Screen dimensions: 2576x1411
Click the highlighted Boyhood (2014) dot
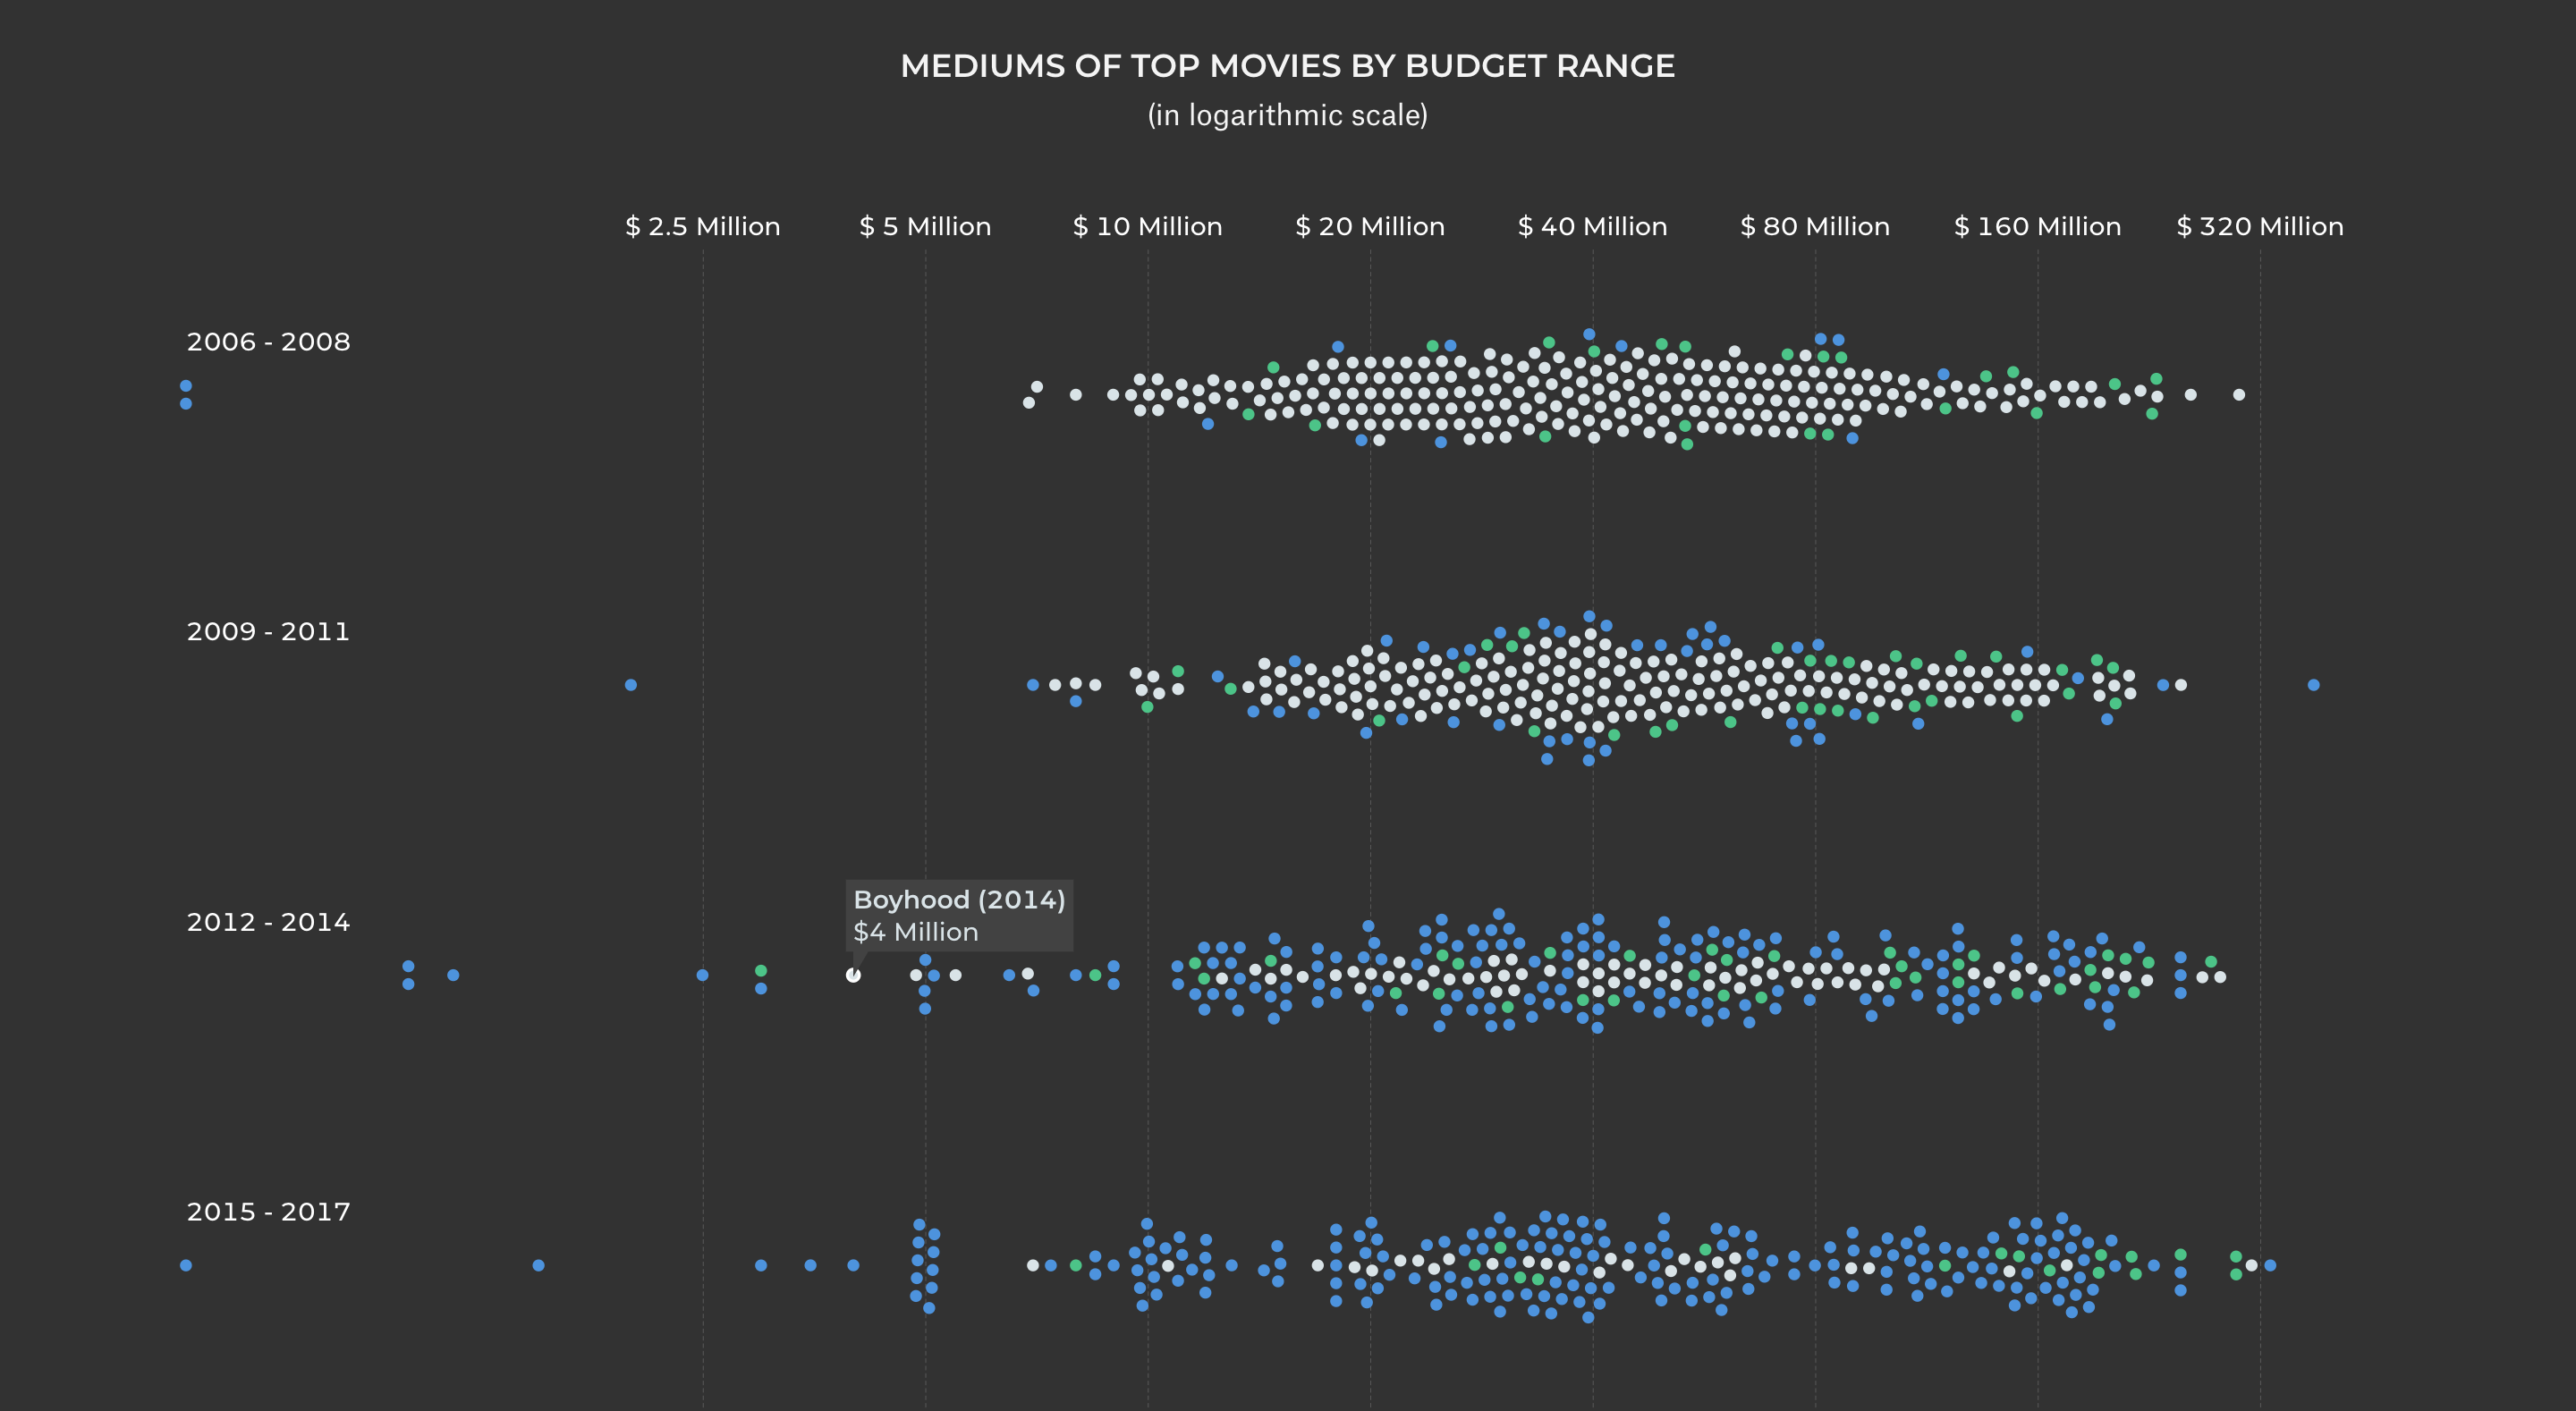click(853, 975)
